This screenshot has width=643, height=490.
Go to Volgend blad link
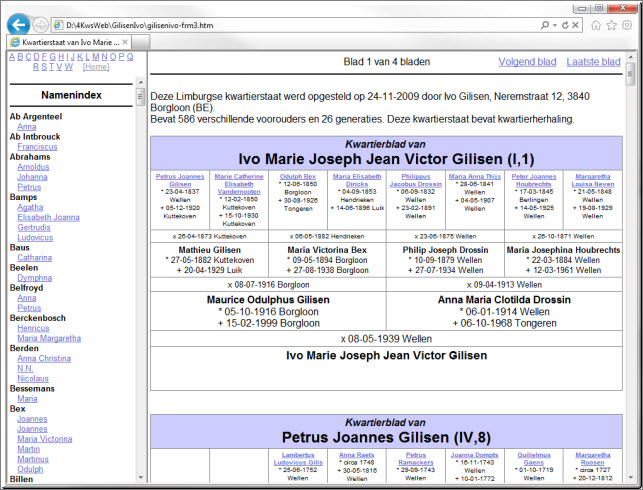(527, 62)
